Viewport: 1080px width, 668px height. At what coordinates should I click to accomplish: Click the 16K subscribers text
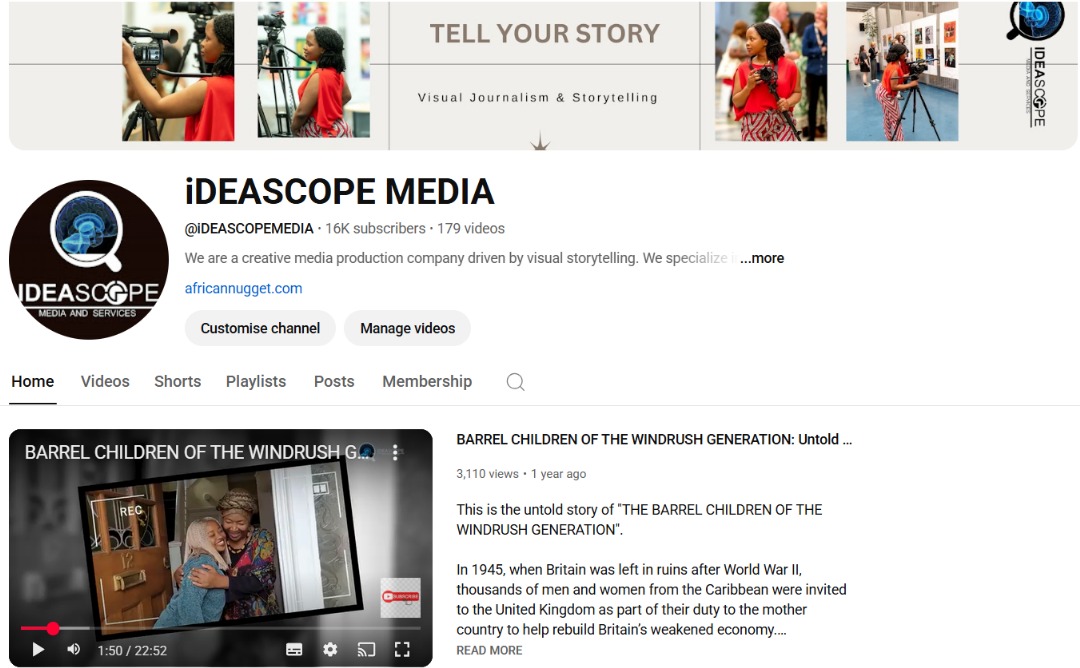(x=375, y=229)
